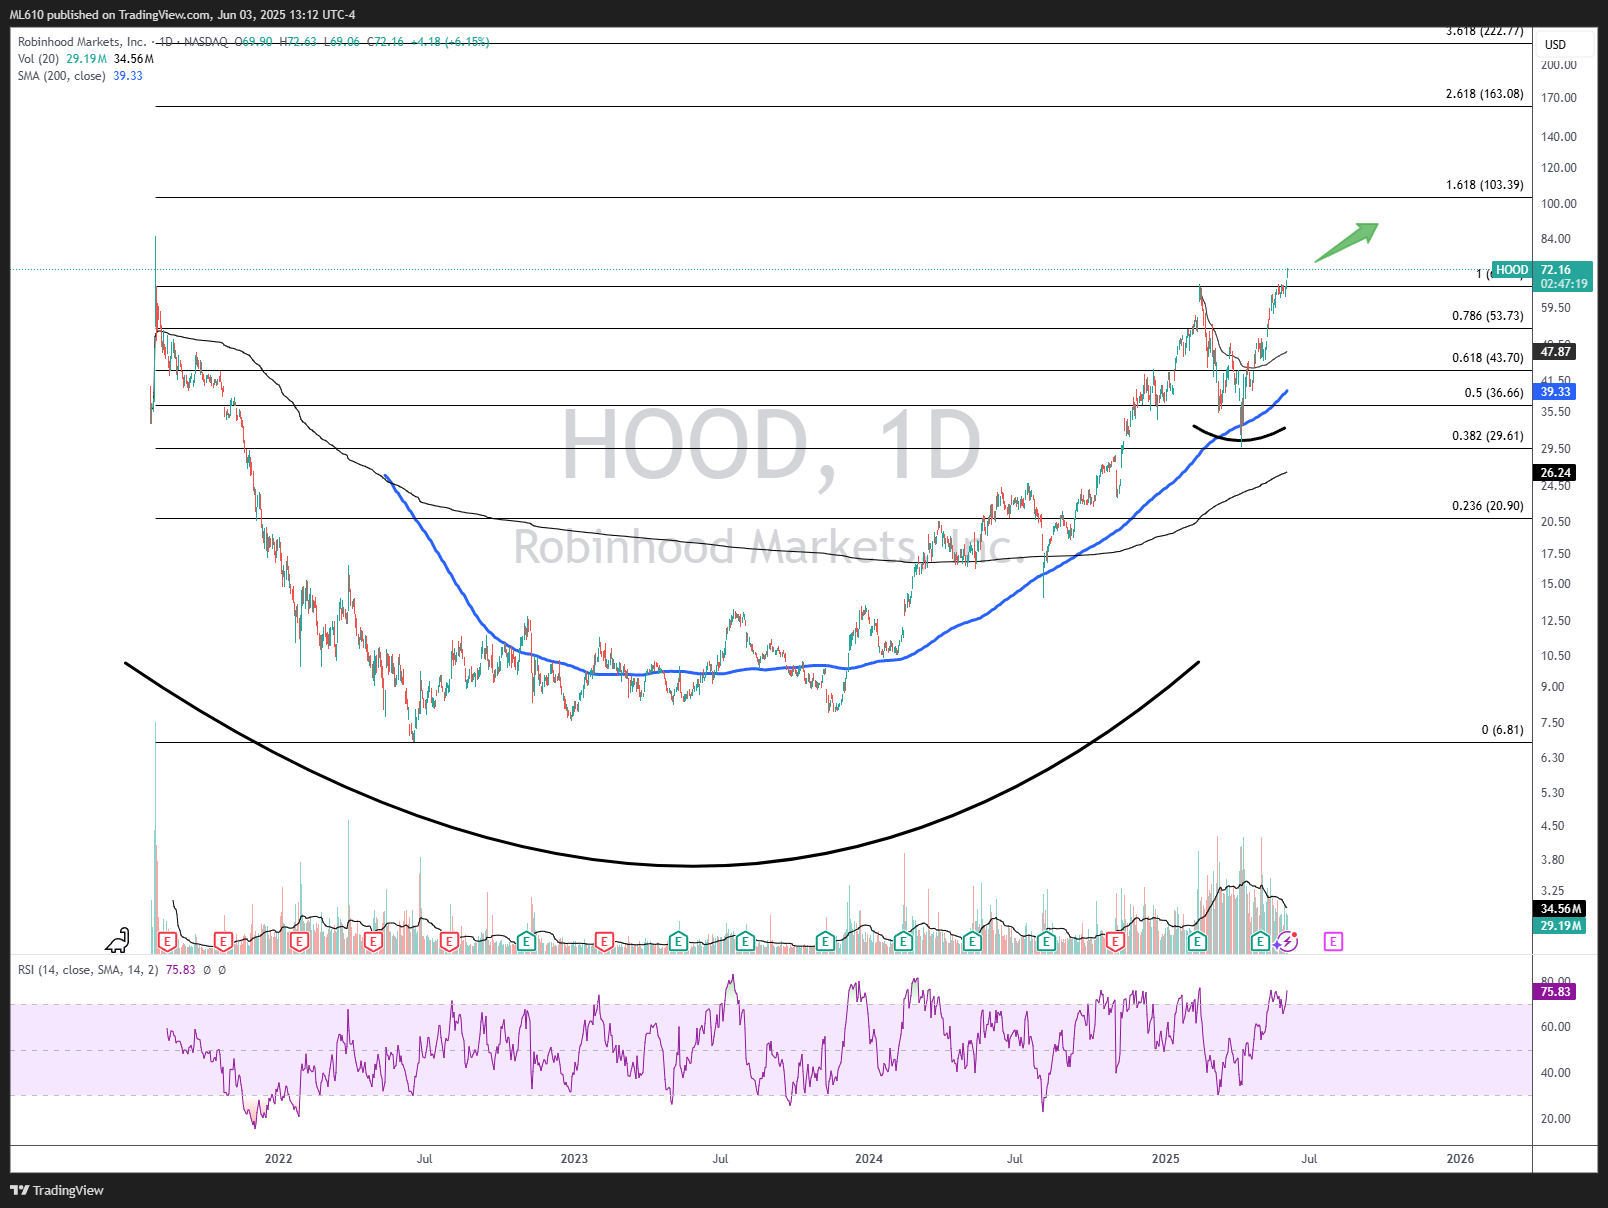Click the 40.00 RSI axis tick
Image resolution: width=1608 pixels, height=1208 pixels.
pos(1555,1073)
